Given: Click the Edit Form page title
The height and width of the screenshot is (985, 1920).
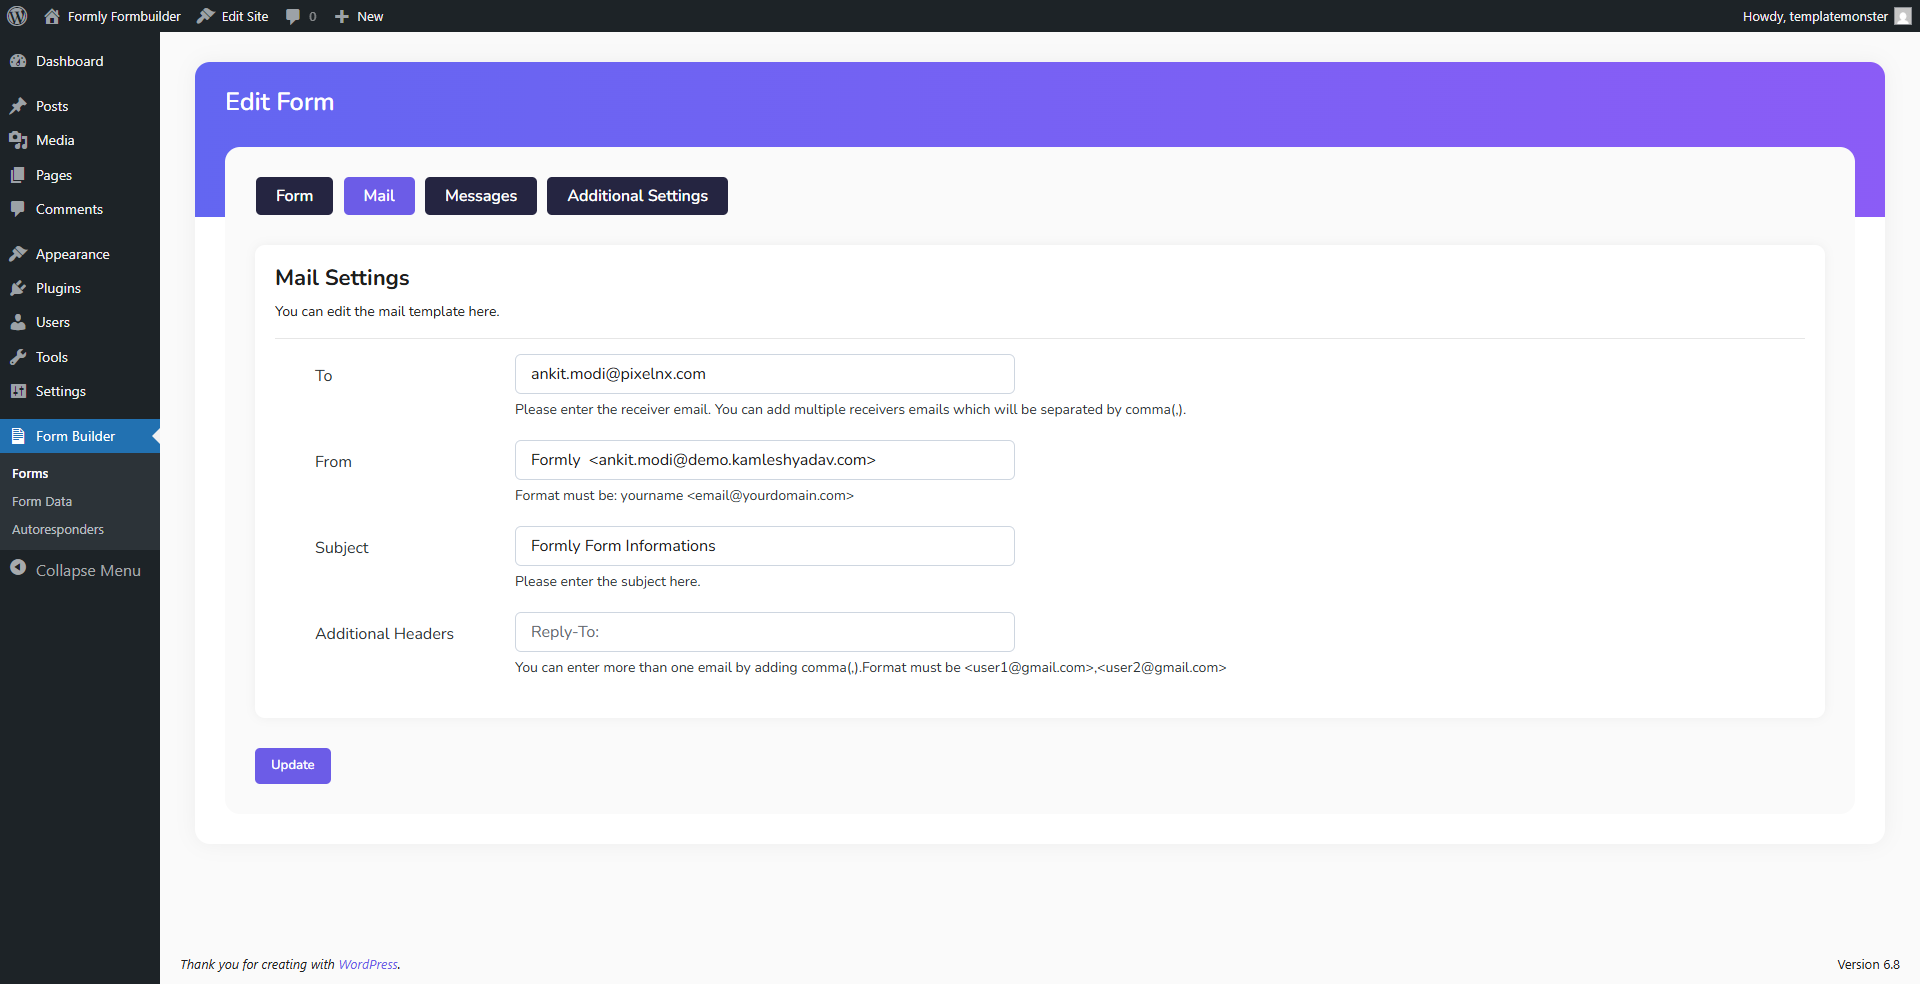Looking at the screenshot, I should point(280,102).
